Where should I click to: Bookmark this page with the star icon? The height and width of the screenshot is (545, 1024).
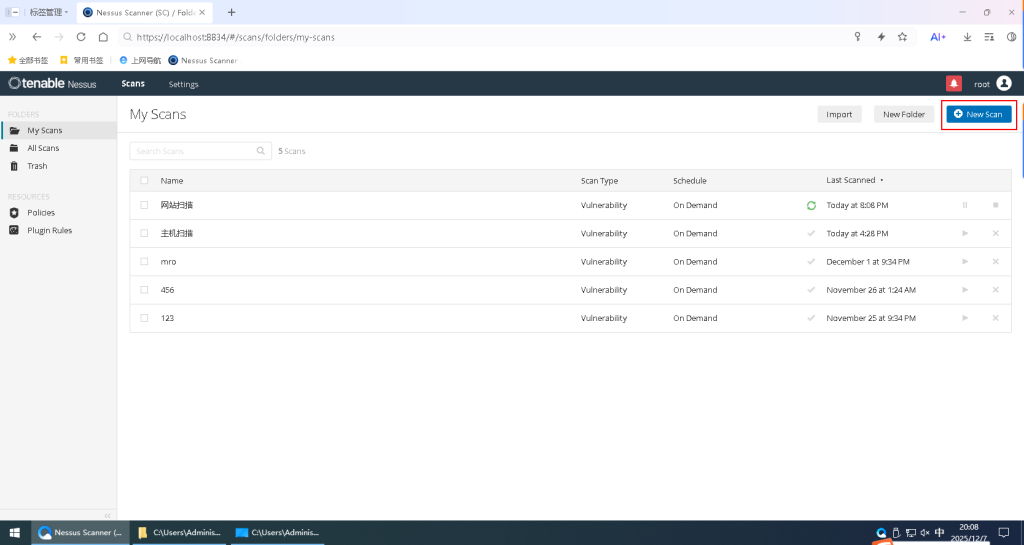point(903,37)
